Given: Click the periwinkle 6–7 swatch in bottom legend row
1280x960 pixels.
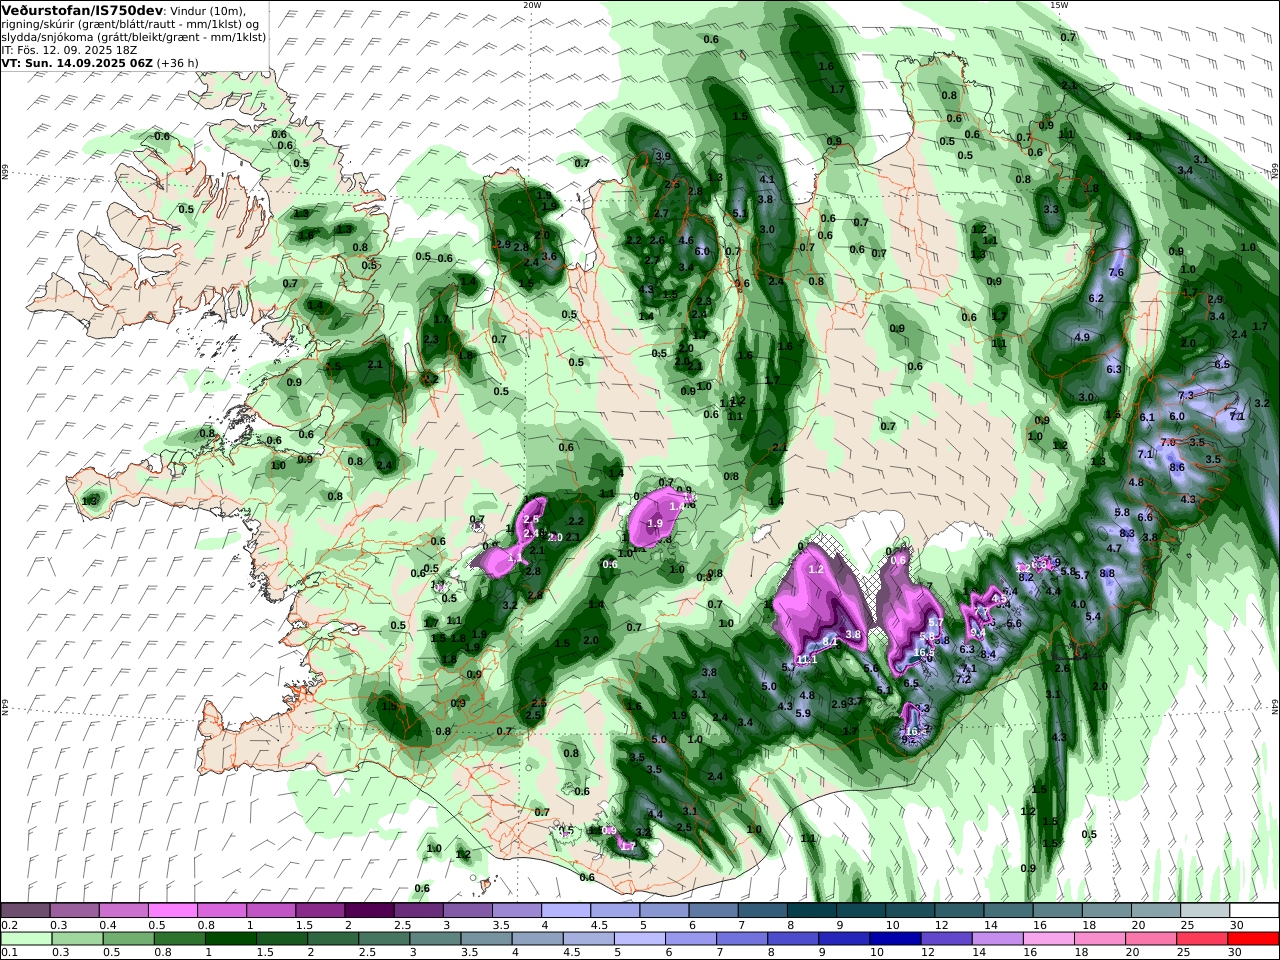Looking at the screenshot, I should tap(691, 939).
